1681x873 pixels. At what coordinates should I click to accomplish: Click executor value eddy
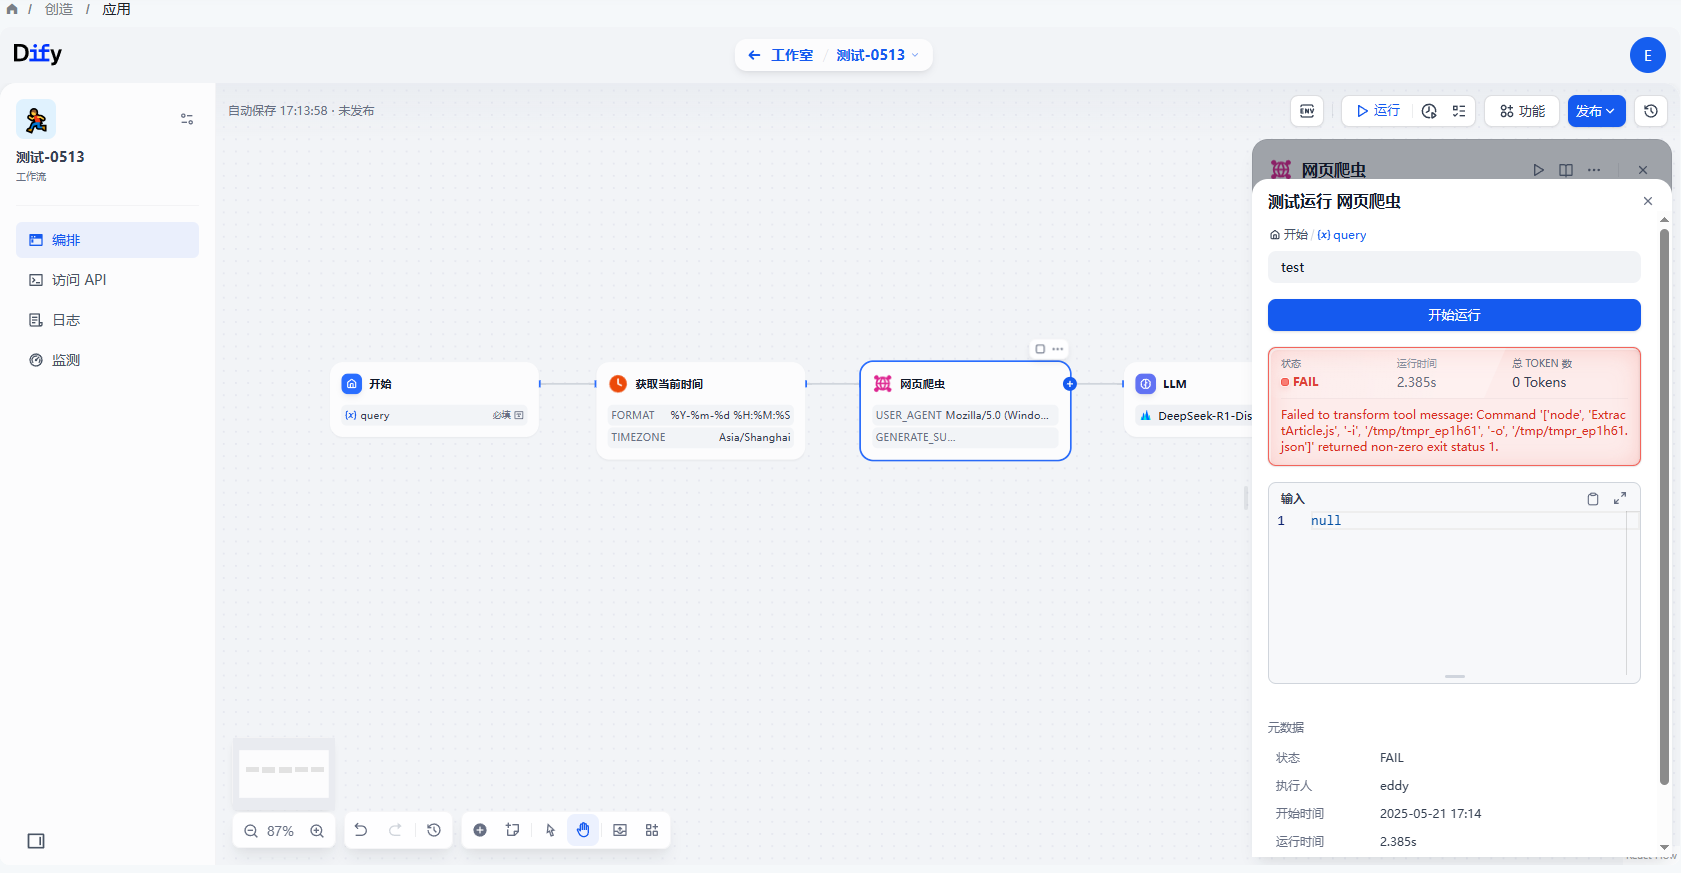[x=1394, y=786]
